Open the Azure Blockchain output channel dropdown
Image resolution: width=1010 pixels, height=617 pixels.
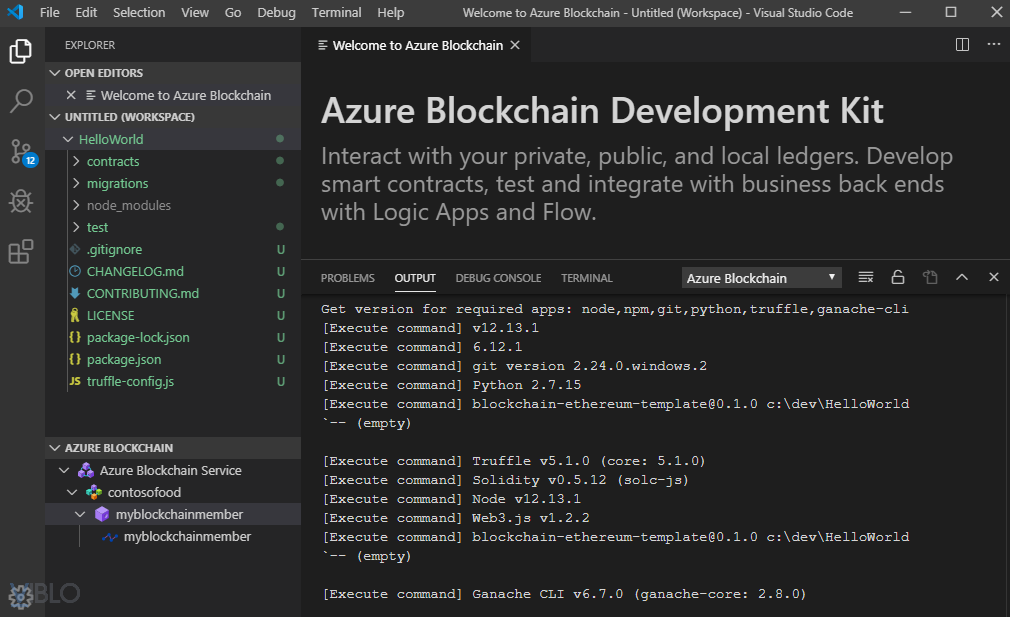coord(762,278)
